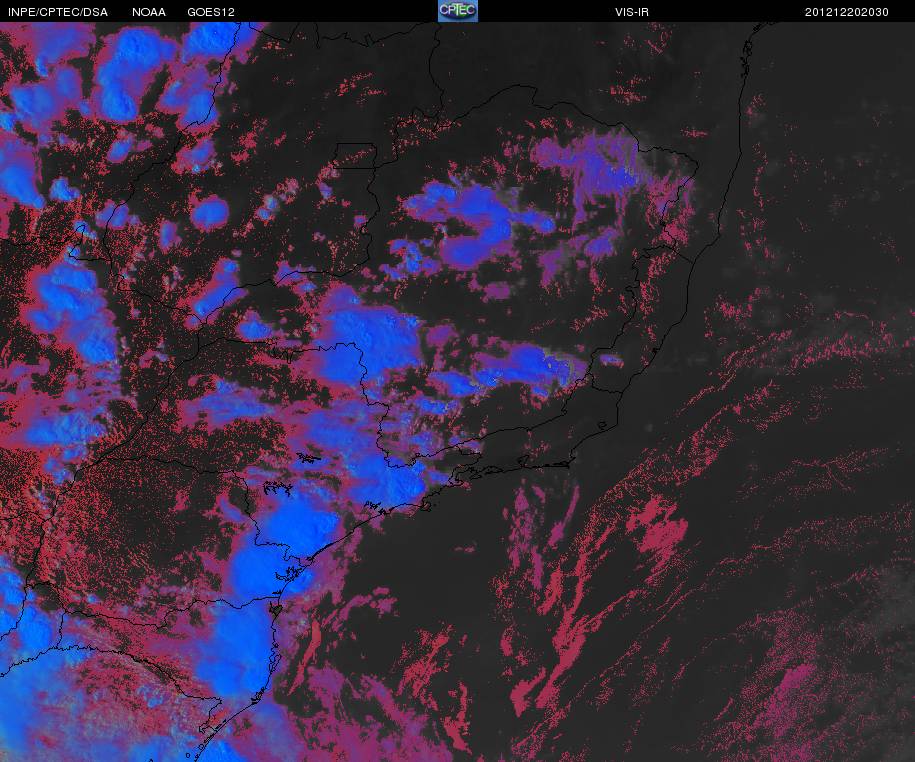Click the CPTEC logo in header
915x762 pixels.
coord(458,11)
